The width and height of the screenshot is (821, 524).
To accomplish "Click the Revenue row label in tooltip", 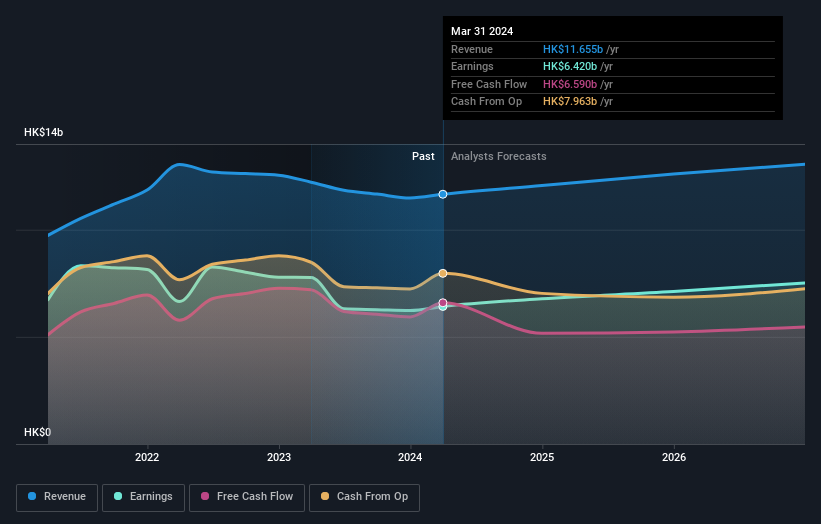I will 472,49.
